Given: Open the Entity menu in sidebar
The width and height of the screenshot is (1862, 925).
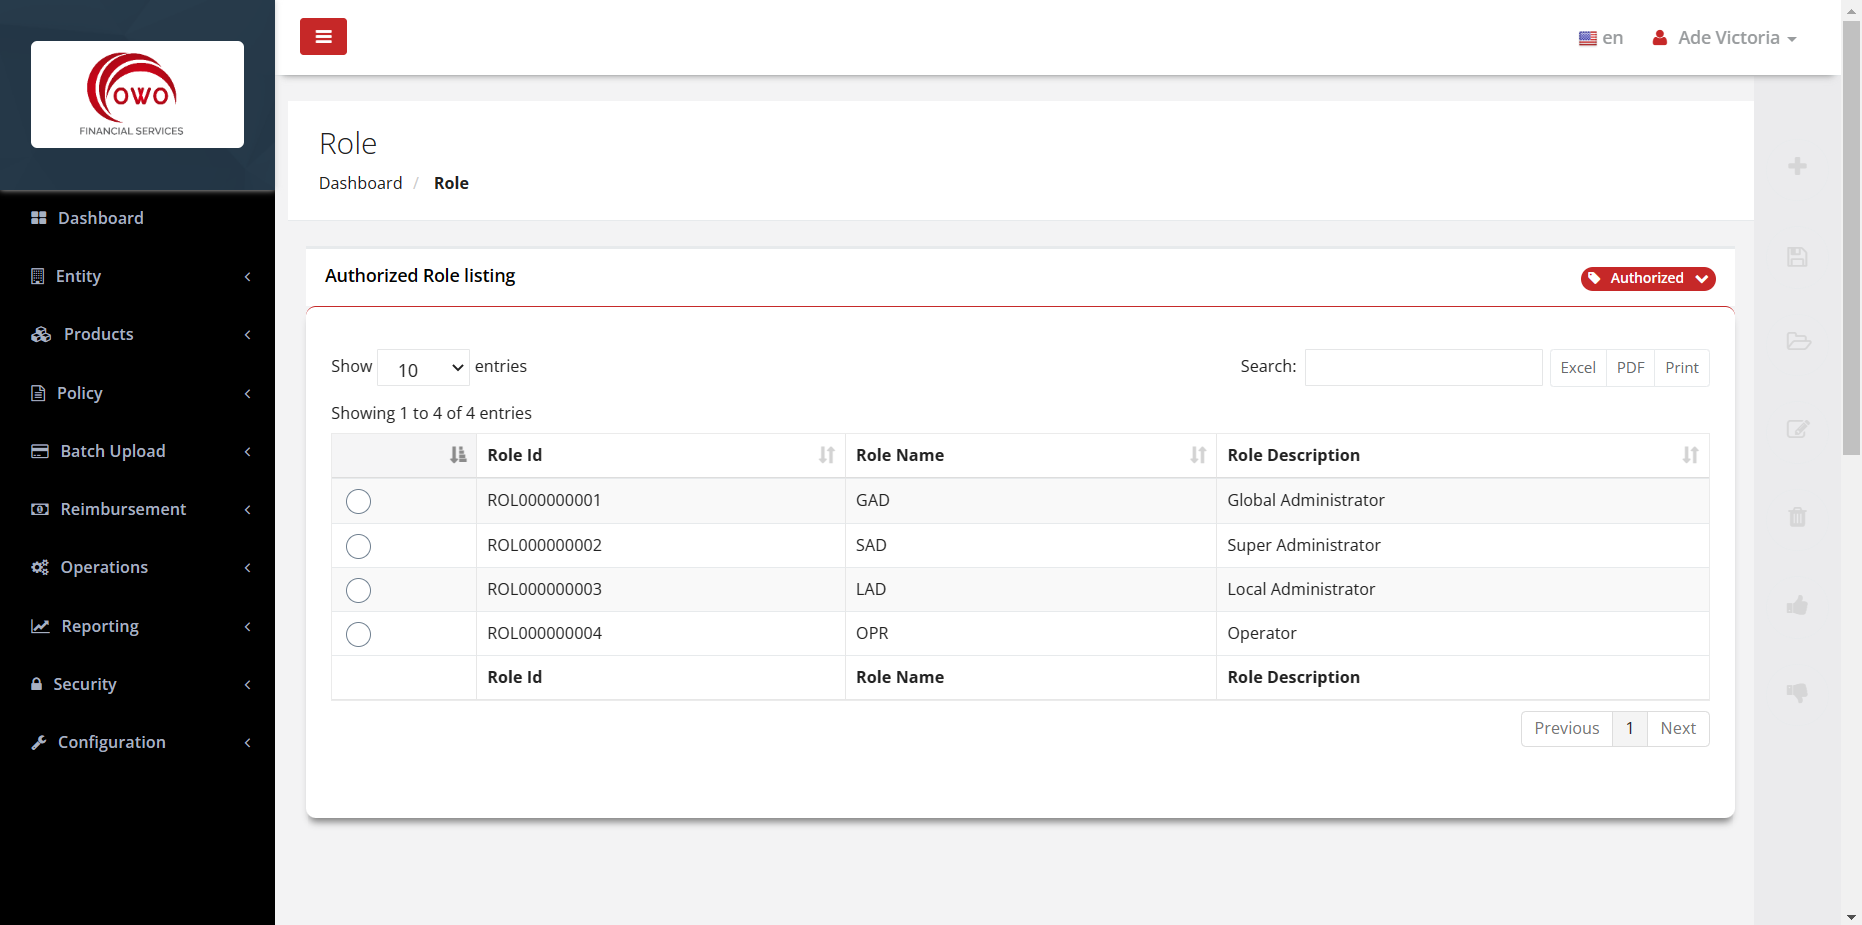Looking at the screenshot, I should click(x=137, y=276).
